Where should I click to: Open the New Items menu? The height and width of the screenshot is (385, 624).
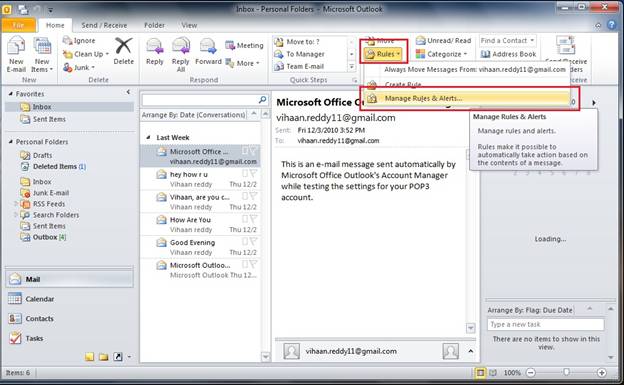click(42, 54)
